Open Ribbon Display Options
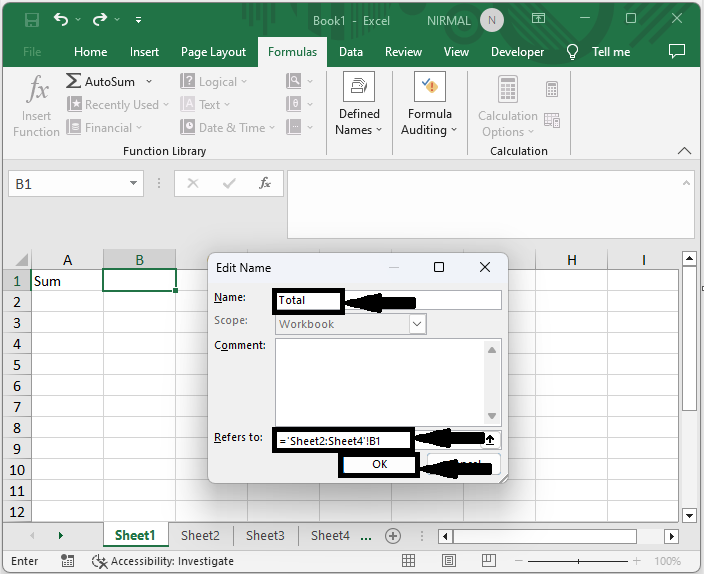This screenshot has height=574, width=704. (538, 18)
